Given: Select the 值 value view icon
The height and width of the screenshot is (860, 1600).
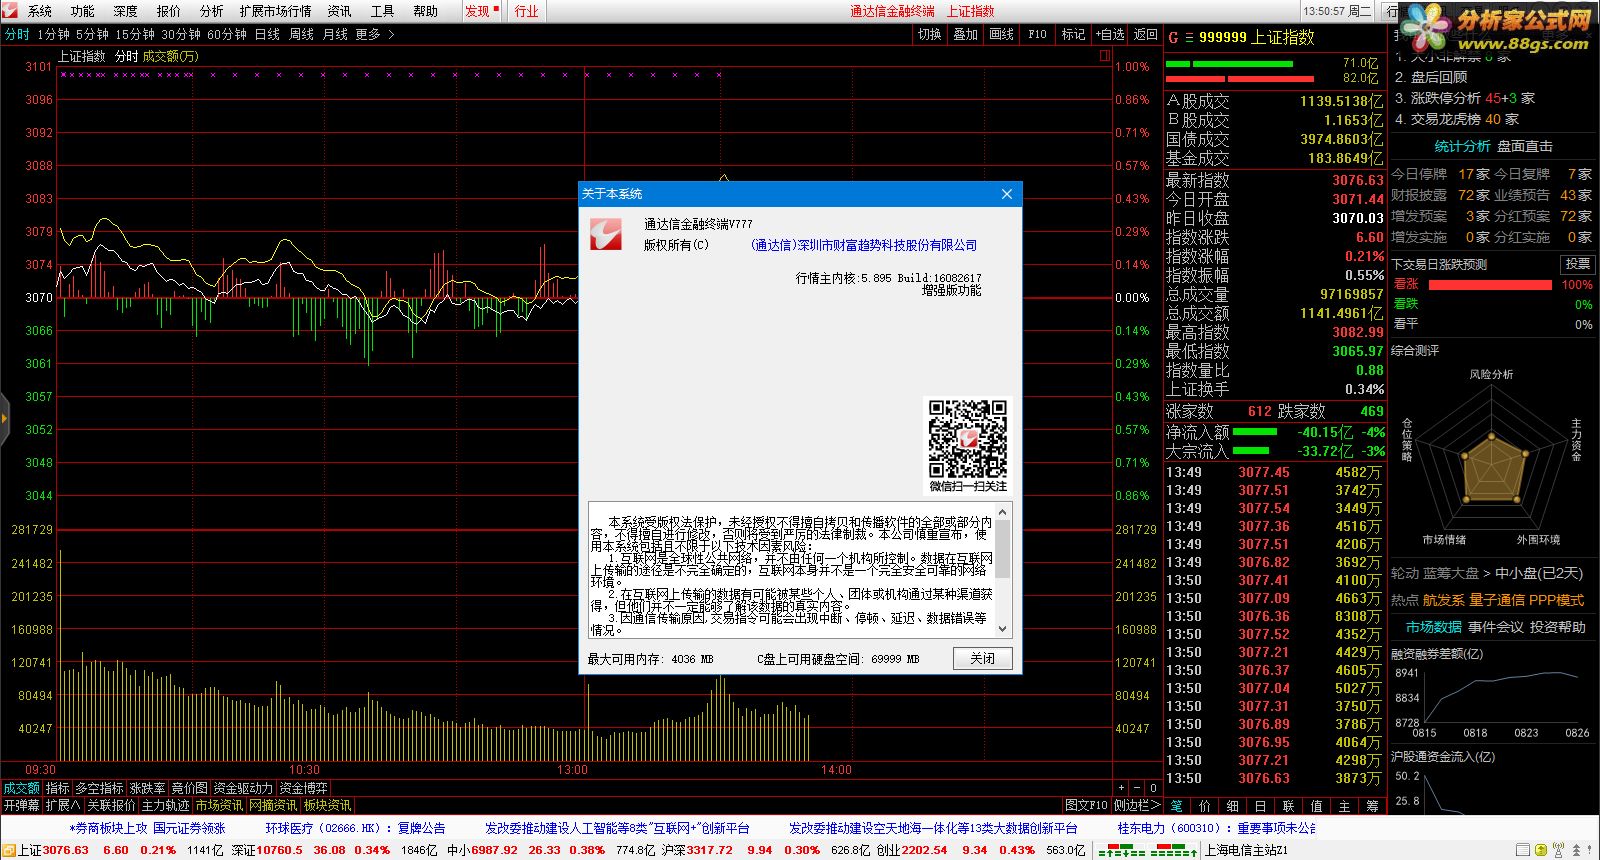Looking at the screenshot, I should [1317, 805].
